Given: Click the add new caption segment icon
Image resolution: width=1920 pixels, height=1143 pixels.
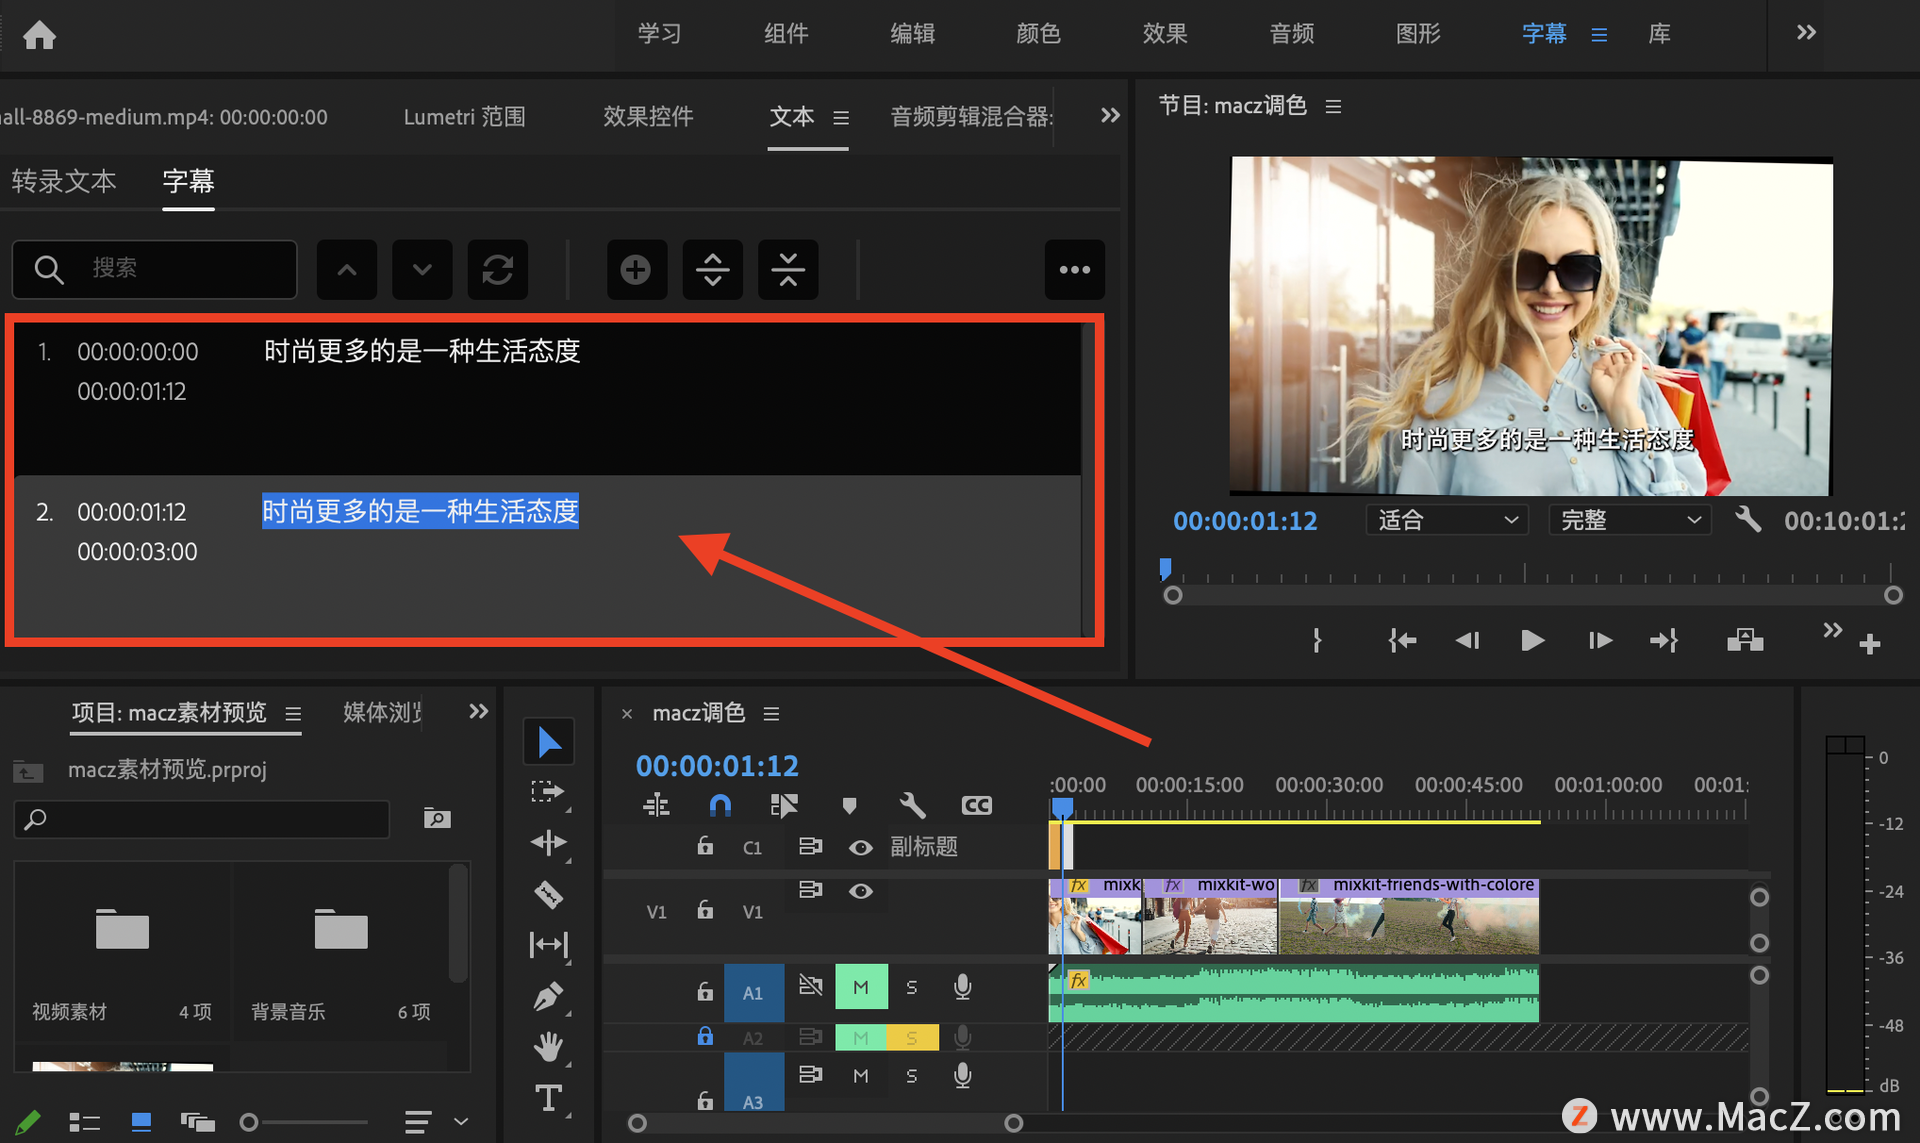Looking at the screenshot, I should coord(636,269).
